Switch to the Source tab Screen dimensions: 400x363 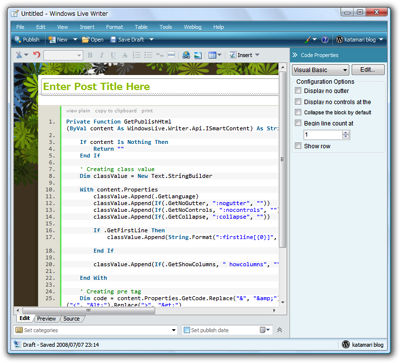click(71, 319)
